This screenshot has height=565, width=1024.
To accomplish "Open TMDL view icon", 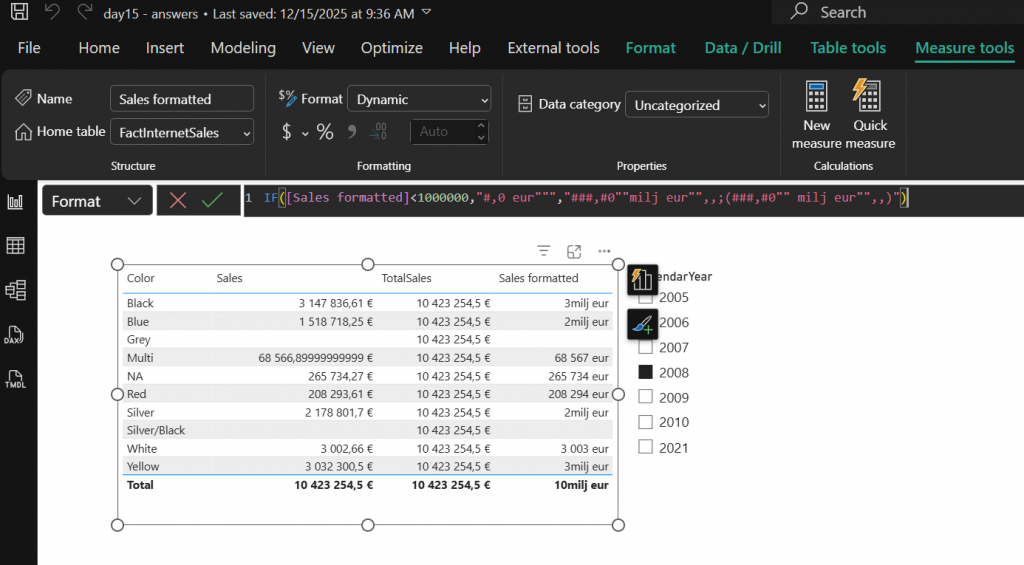I will pos(16,379).
